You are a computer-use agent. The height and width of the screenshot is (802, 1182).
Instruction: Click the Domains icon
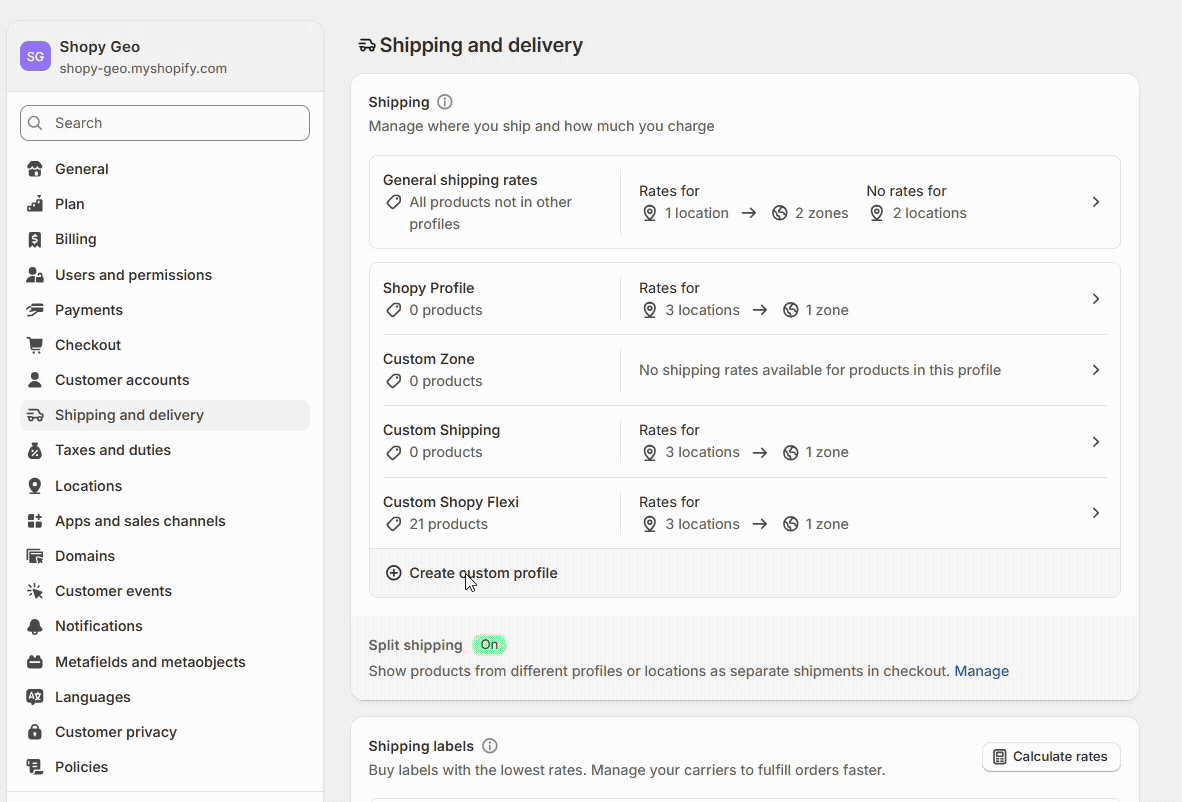35,556
